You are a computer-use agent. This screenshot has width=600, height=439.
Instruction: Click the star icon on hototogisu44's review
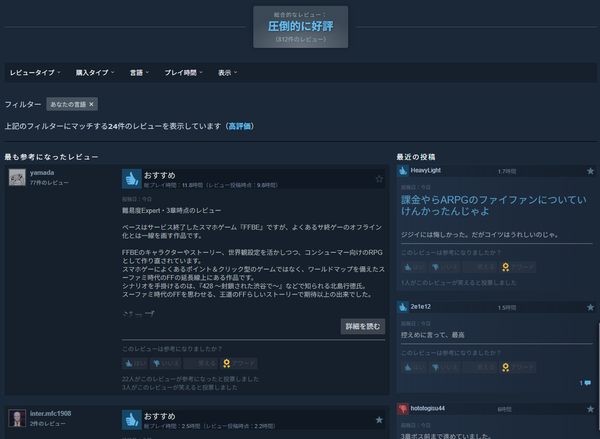click(590, 409)
